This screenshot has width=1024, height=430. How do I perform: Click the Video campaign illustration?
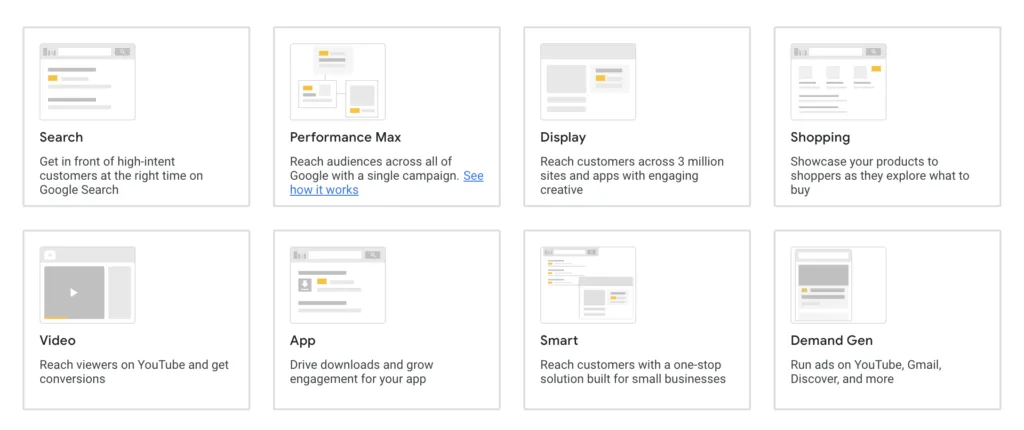[88, 285]
